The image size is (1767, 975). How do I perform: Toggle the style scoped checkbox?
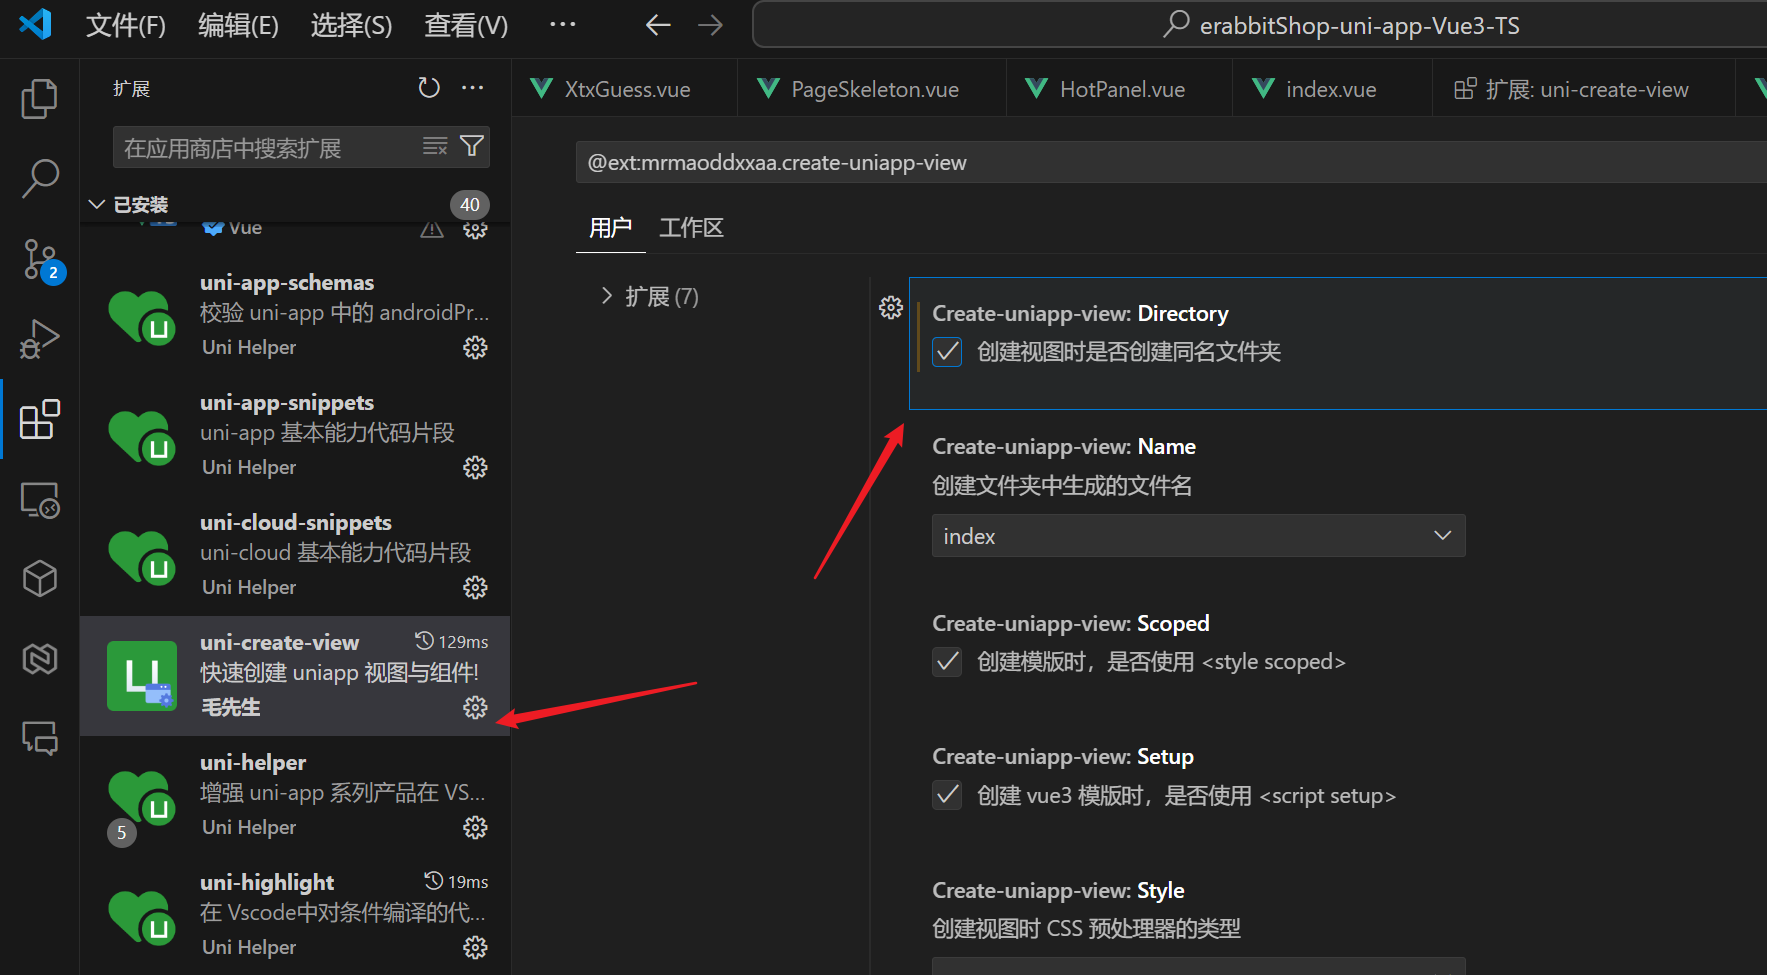point(947,662)
